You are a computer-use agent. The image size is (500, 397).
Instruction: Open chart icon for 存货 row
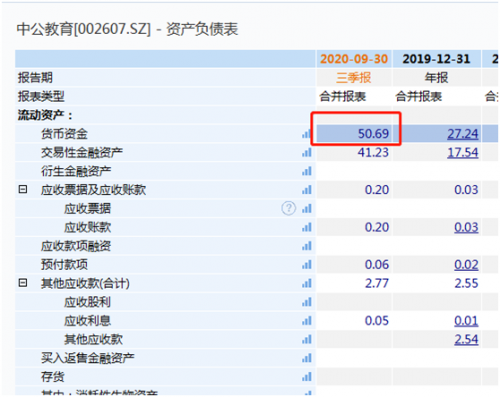coord(307,377)
